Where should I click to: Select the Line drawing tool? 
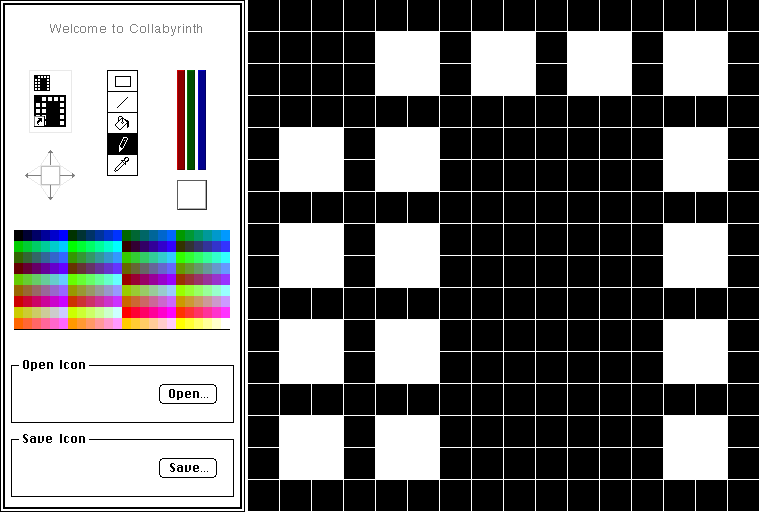(122, 102)
